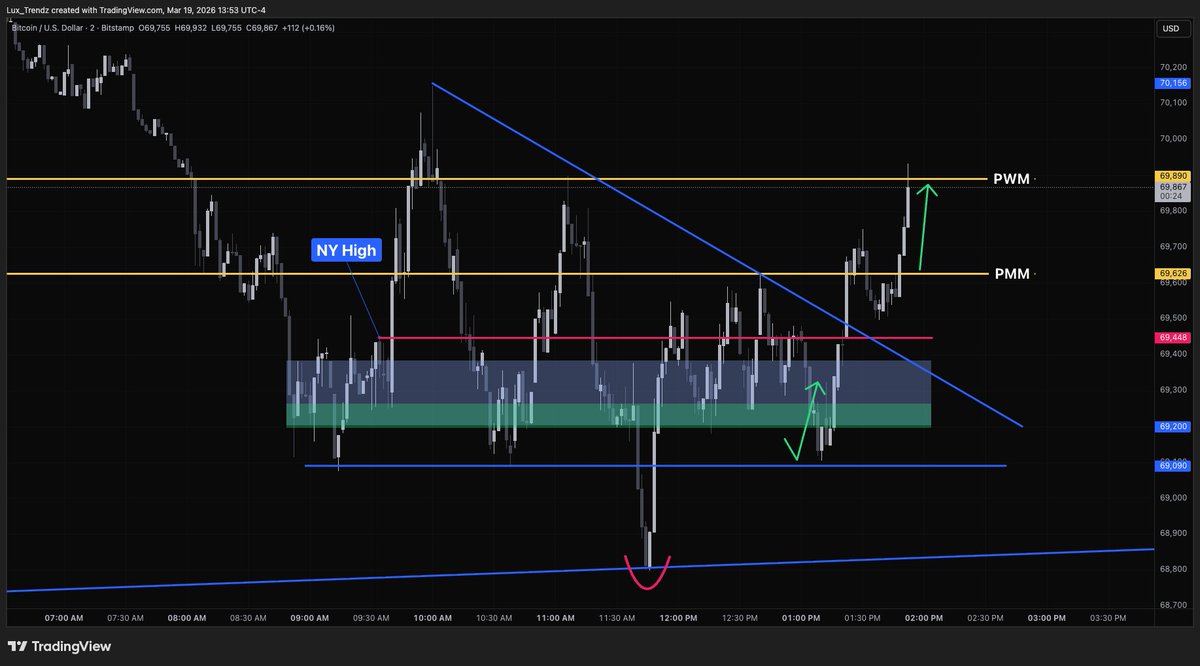Select the green shaded zone rectangle

click(608, 415)
